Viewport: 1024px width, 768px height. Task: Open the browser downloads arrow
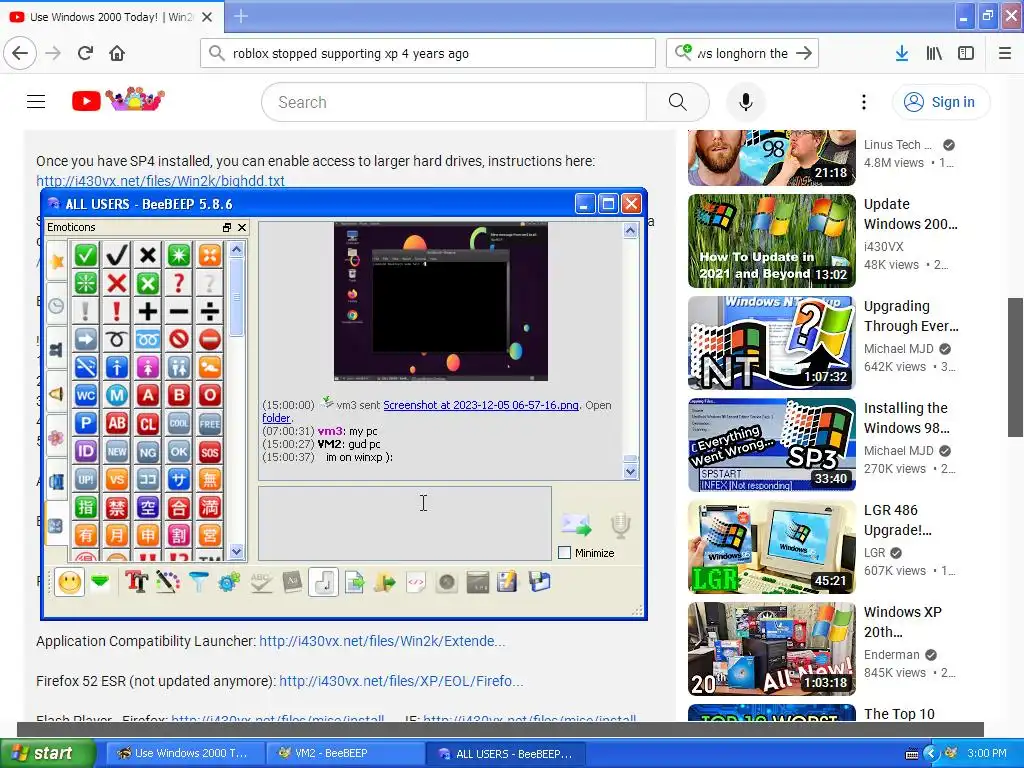click(902, 53)
